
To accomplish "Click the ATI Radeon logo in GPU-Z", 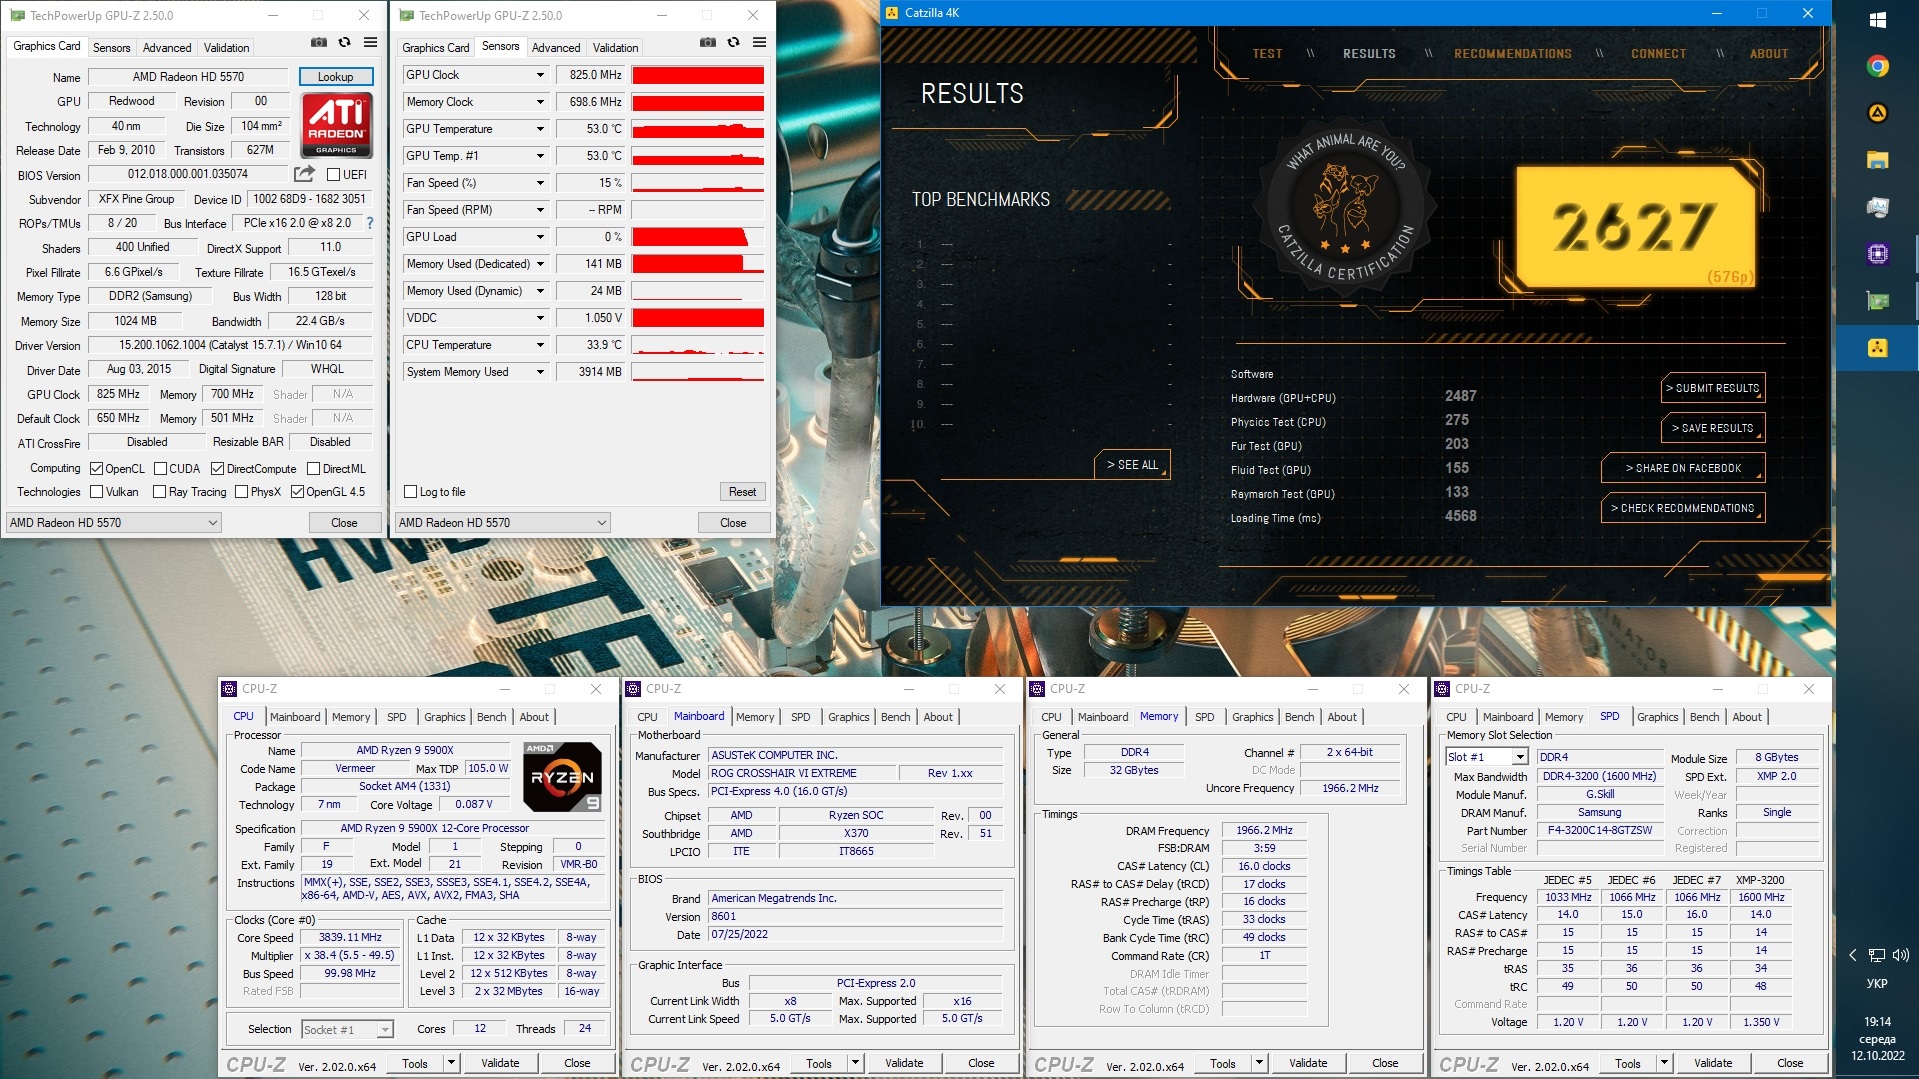I will tap(337, 125).
